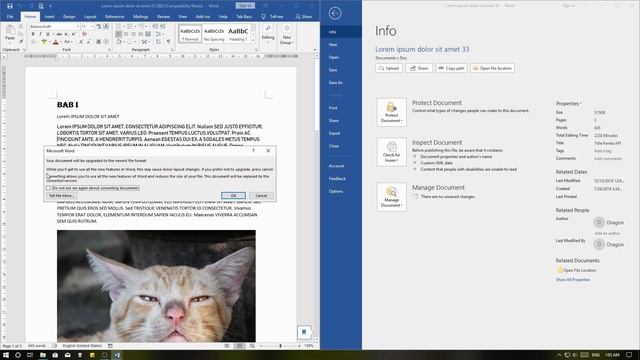
Task: Select the Heading 1 style thumbnail
Action: (238, 33)
